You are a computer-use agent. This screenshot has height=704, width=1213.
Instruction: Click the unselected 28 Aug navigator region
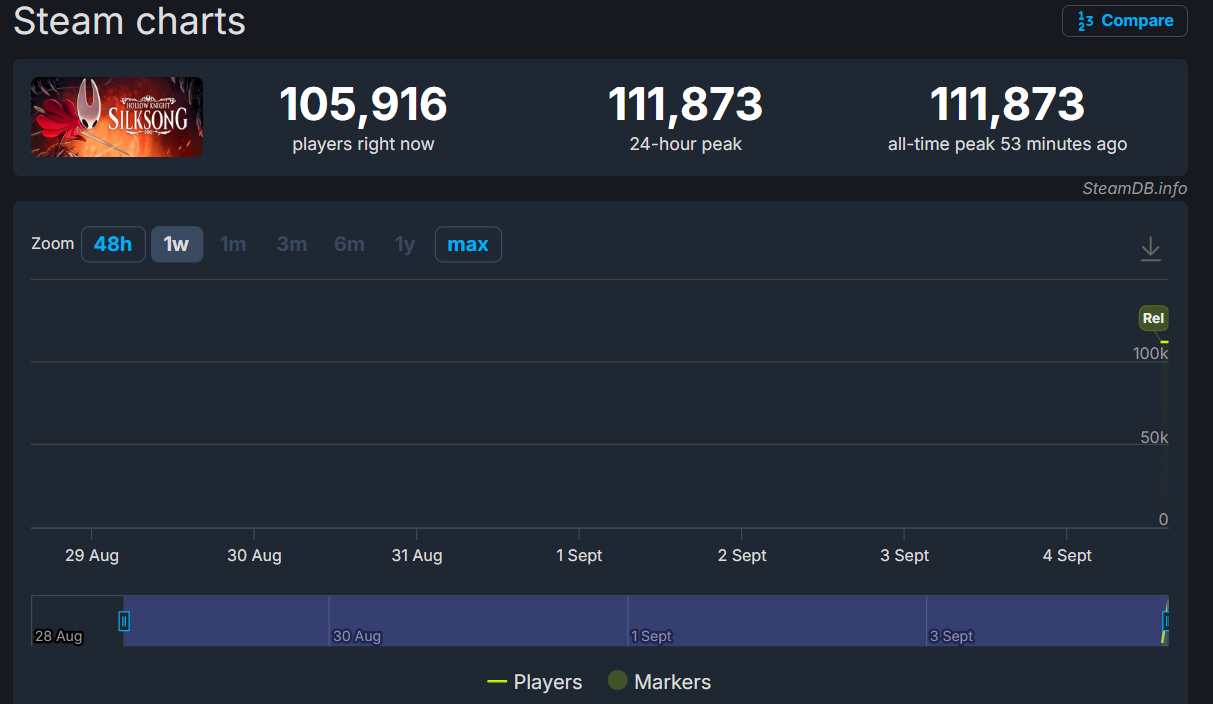pyautogui.click(x=75, y=615)
